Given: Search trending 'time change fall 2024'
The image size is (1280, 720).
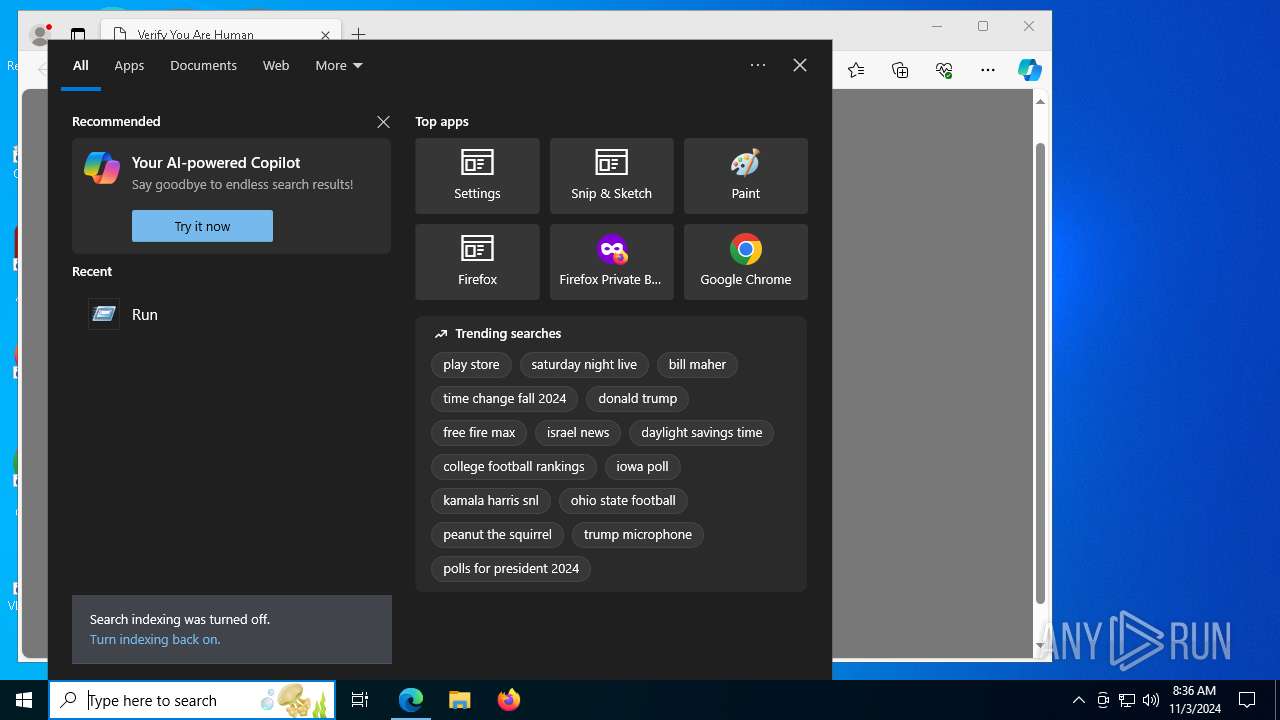Looking at the screenshot, I should [504, 399].
